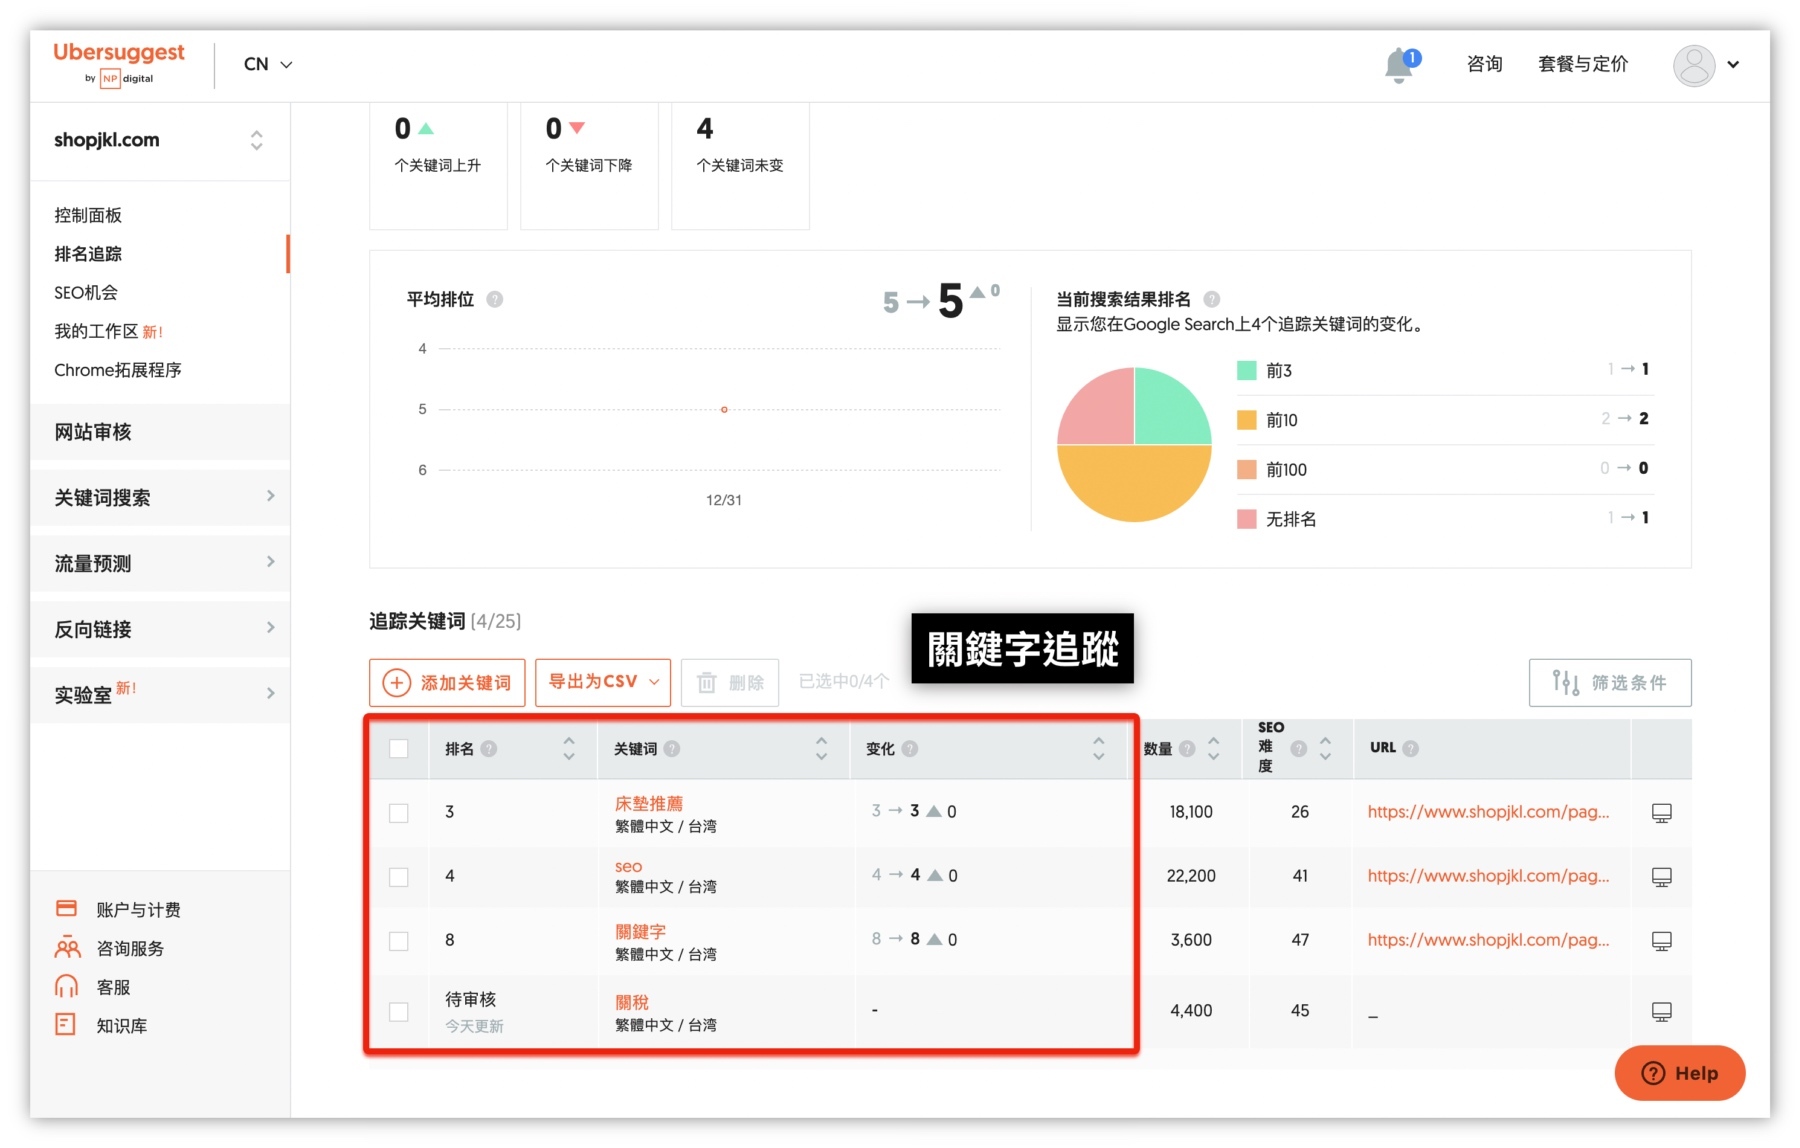Click help icon beside 当前搜索结果排名
This screenshot has width=1800, height=1148.
[1211, 299]
